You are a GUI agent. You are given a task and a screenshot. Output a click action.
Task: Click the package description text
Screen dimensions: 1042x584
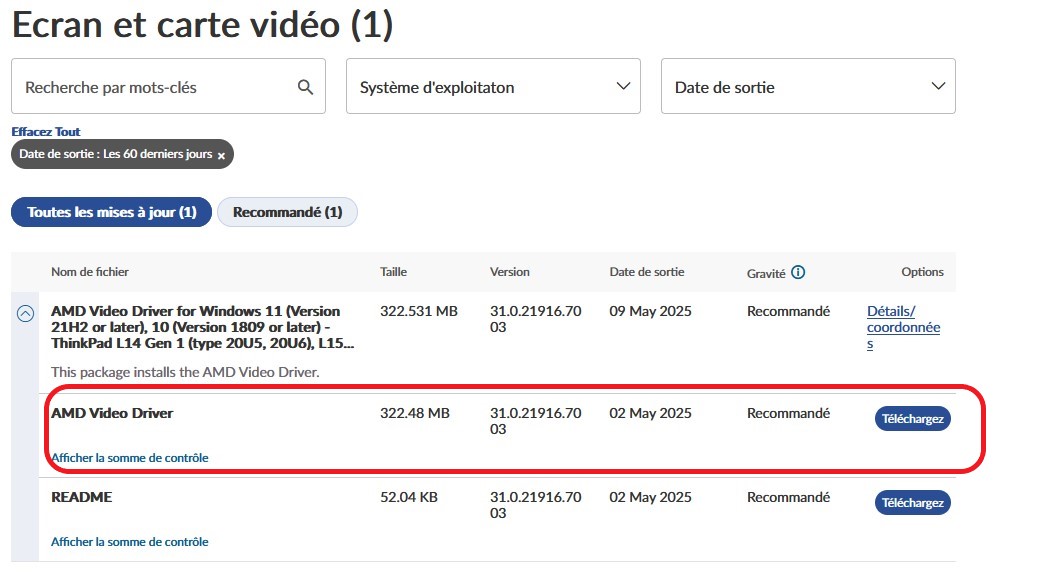pyautogui.click(x=185, y=372)
